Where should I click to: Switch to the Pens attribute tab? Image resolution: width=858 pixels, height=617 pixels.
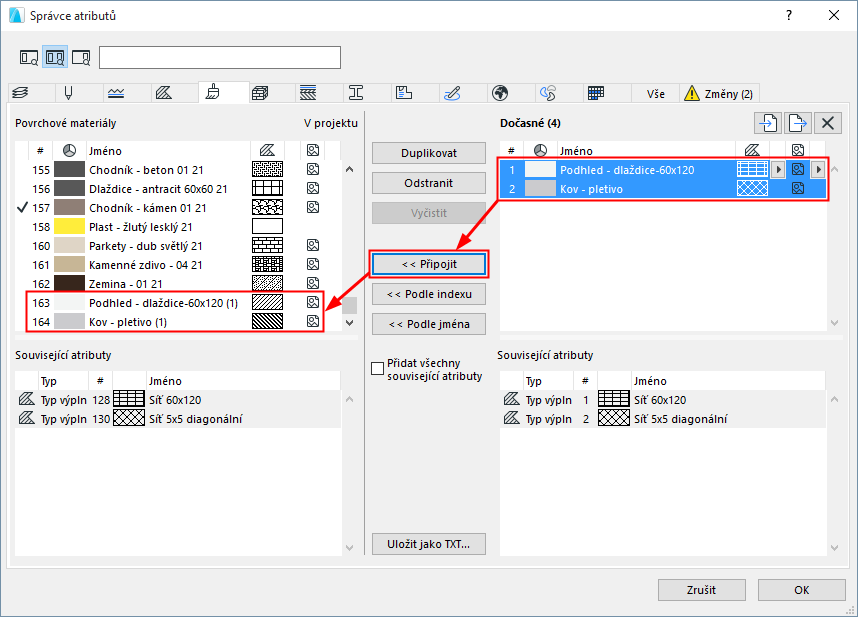[68, 94]
